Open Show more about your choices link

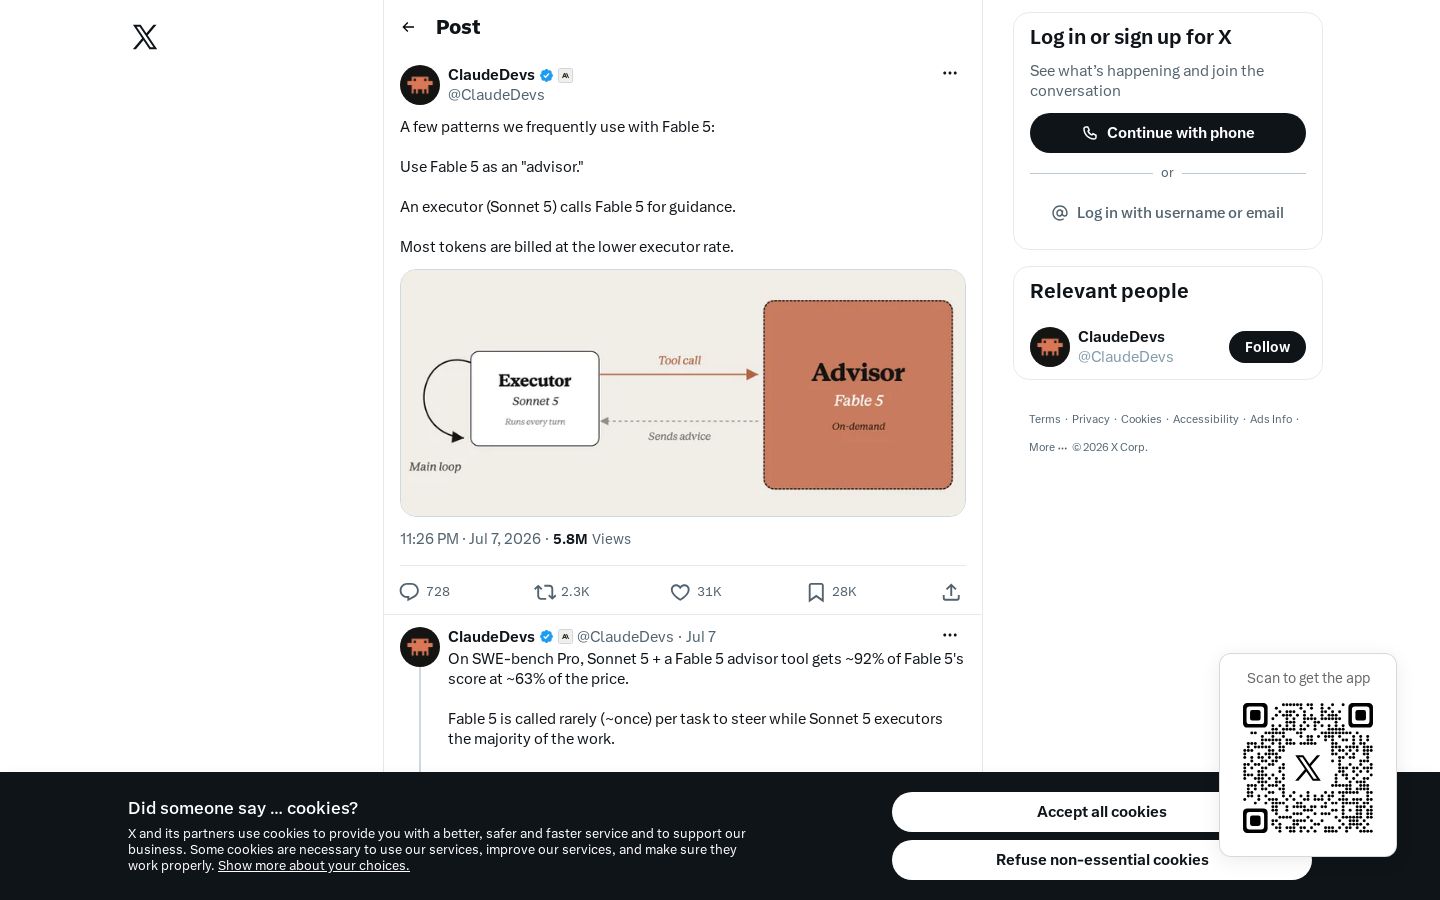coord(314,866)
